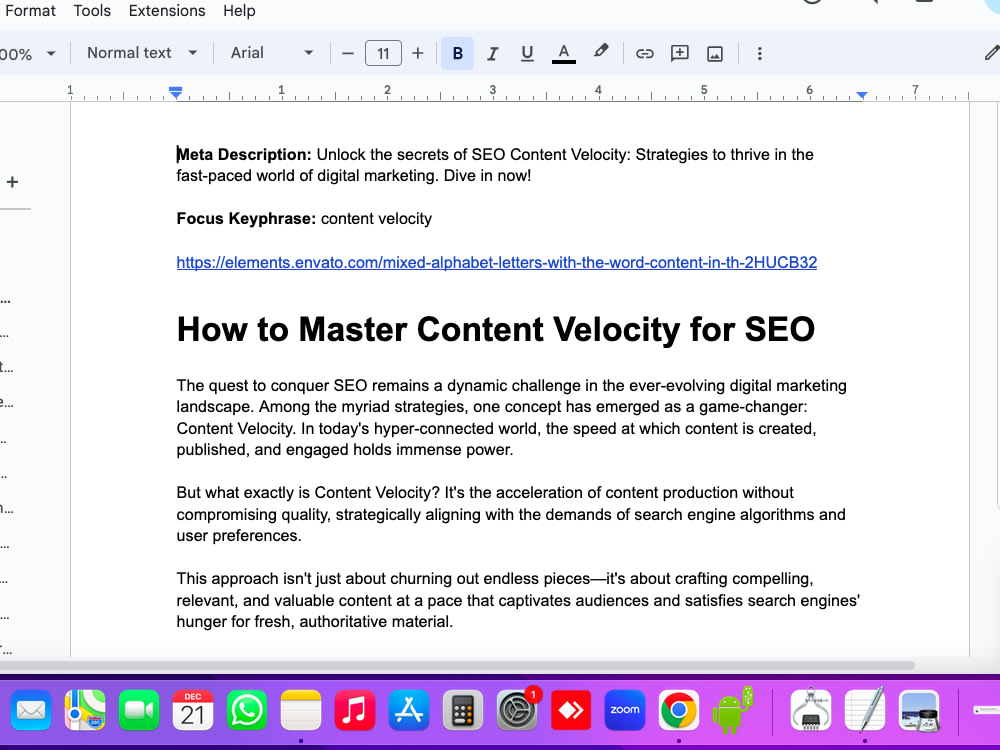Toggle underline formatting
The width and height of the screenshot is (1000, 750).
coord(527,54)
